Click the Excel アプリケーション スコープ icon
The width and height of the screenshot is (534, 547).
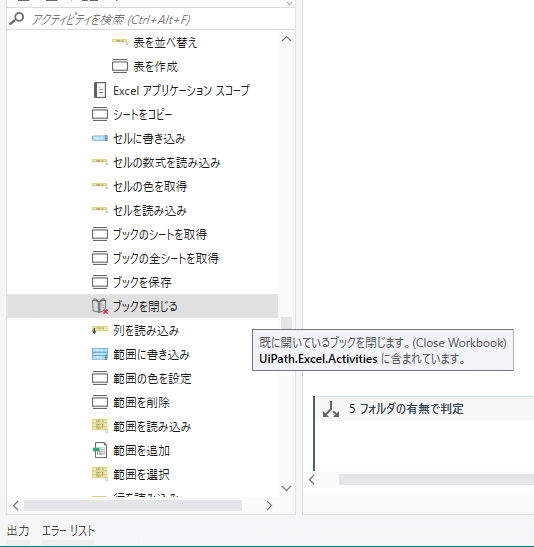(100, 90)
